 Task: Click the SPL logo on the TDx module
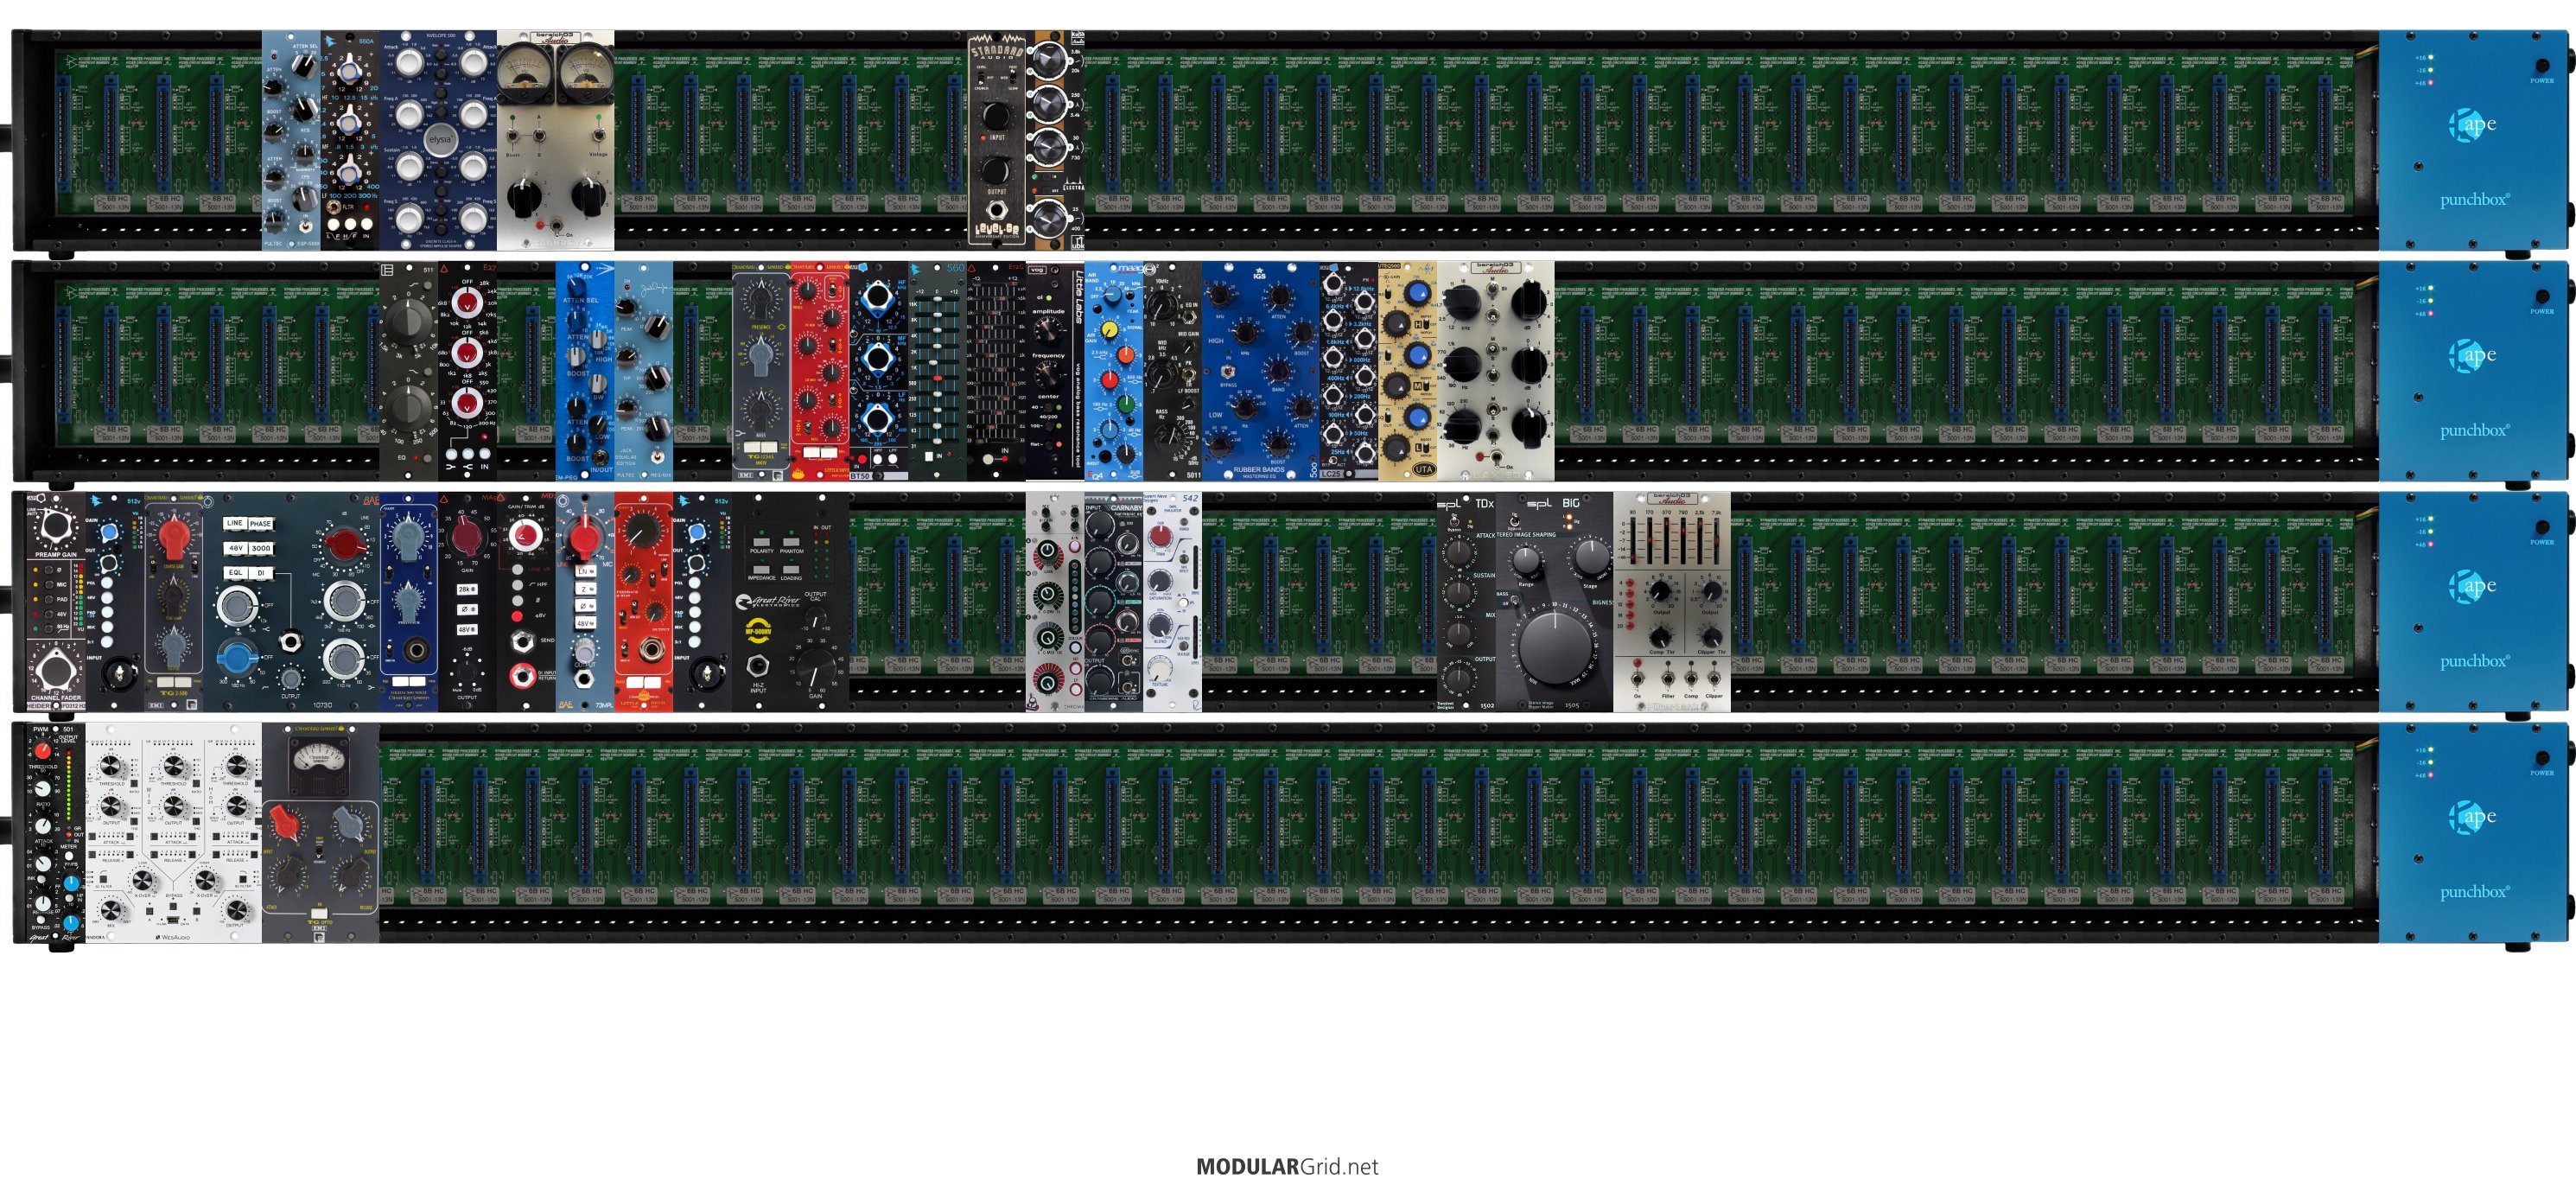click(x=1450, y=503)
